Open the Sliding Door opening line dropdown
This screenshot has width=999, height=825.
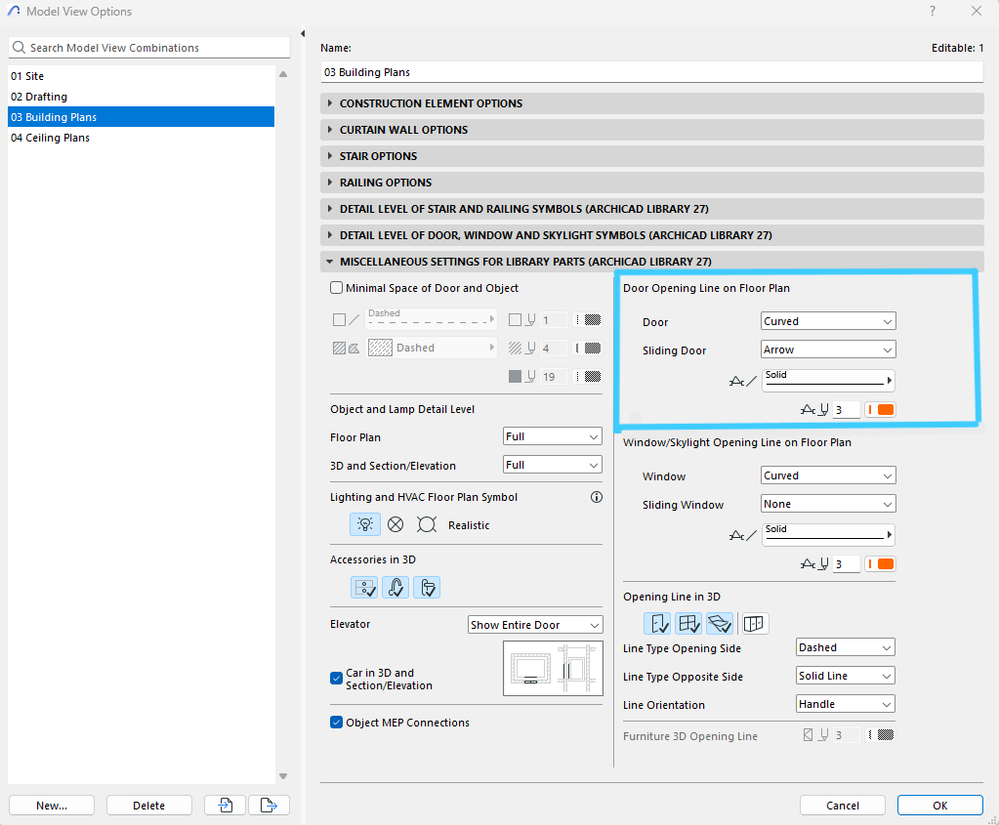point(828,350)
